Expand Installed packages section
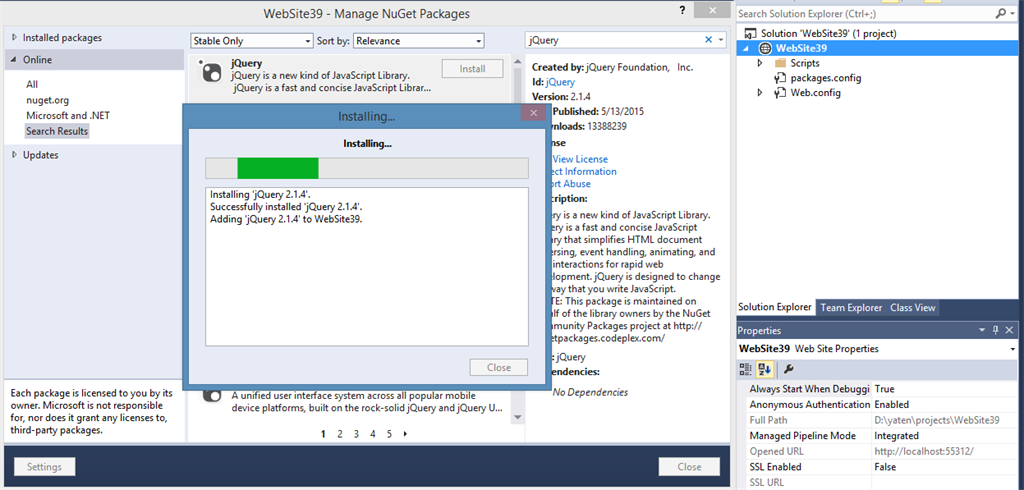This screenshot has height=490, width=1024. pos(14,38)
